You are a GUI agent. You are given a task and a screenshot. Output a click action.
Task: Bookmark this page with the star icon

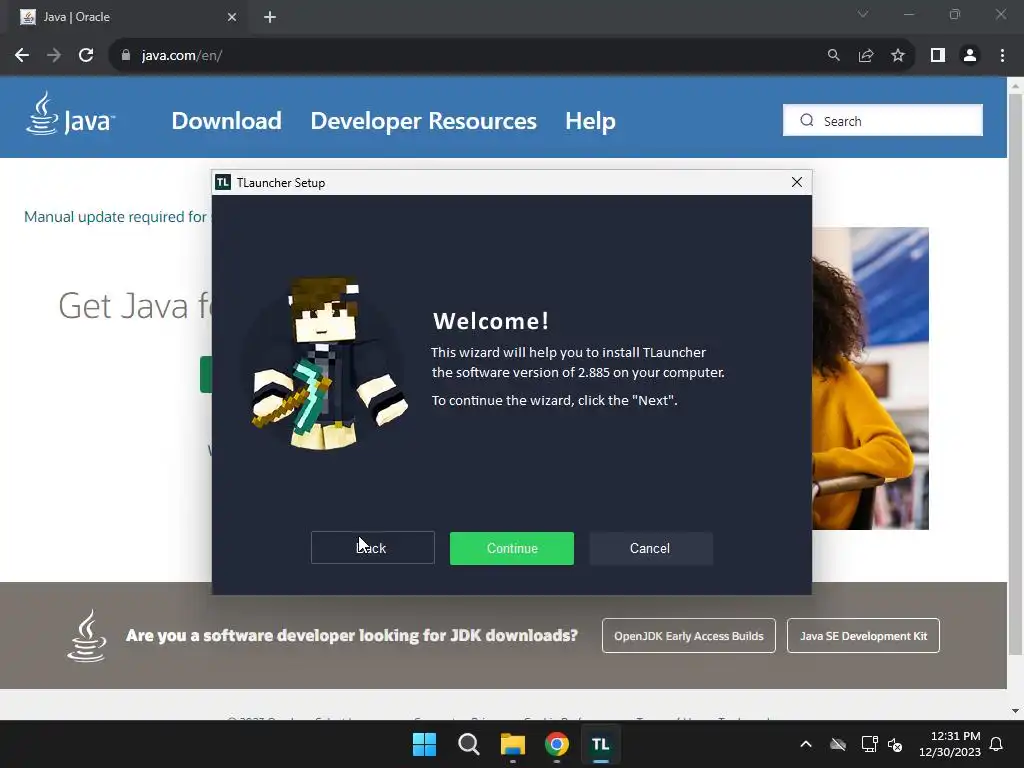(x=898, y=56)
